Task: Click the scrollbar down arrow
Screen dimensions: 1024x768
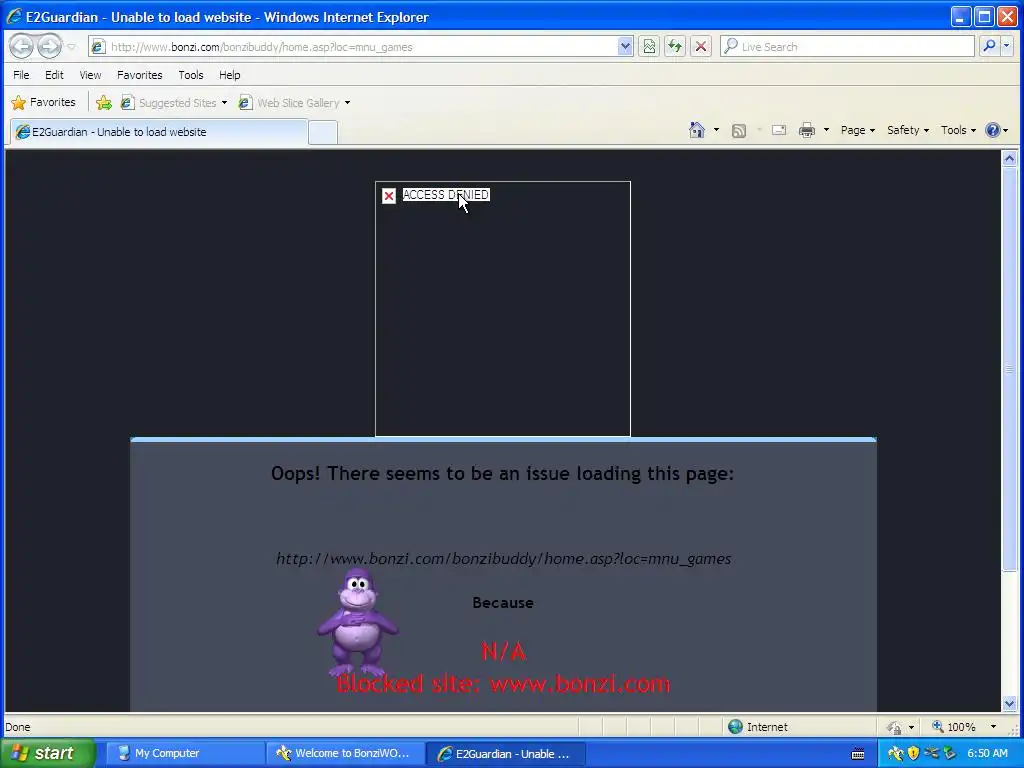Action: pyautogui.click(x=1010, y=703)
